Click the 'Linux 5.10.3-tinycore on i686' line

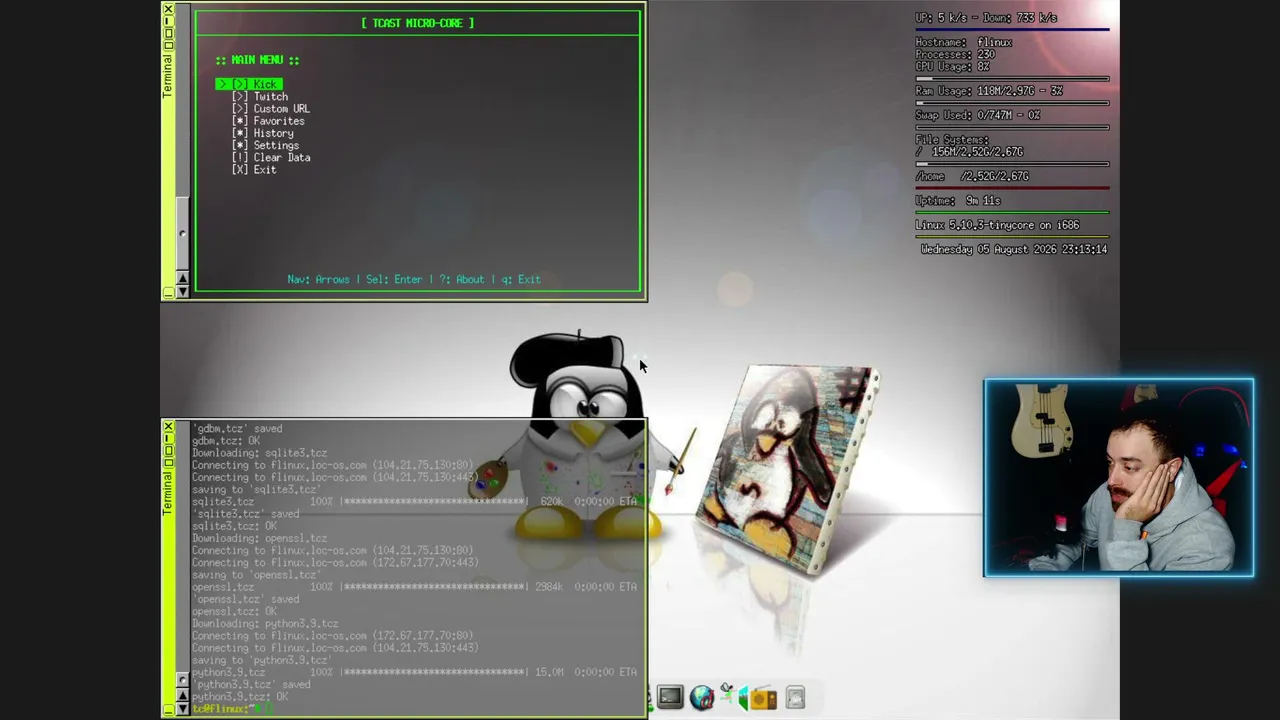[998, 225]
